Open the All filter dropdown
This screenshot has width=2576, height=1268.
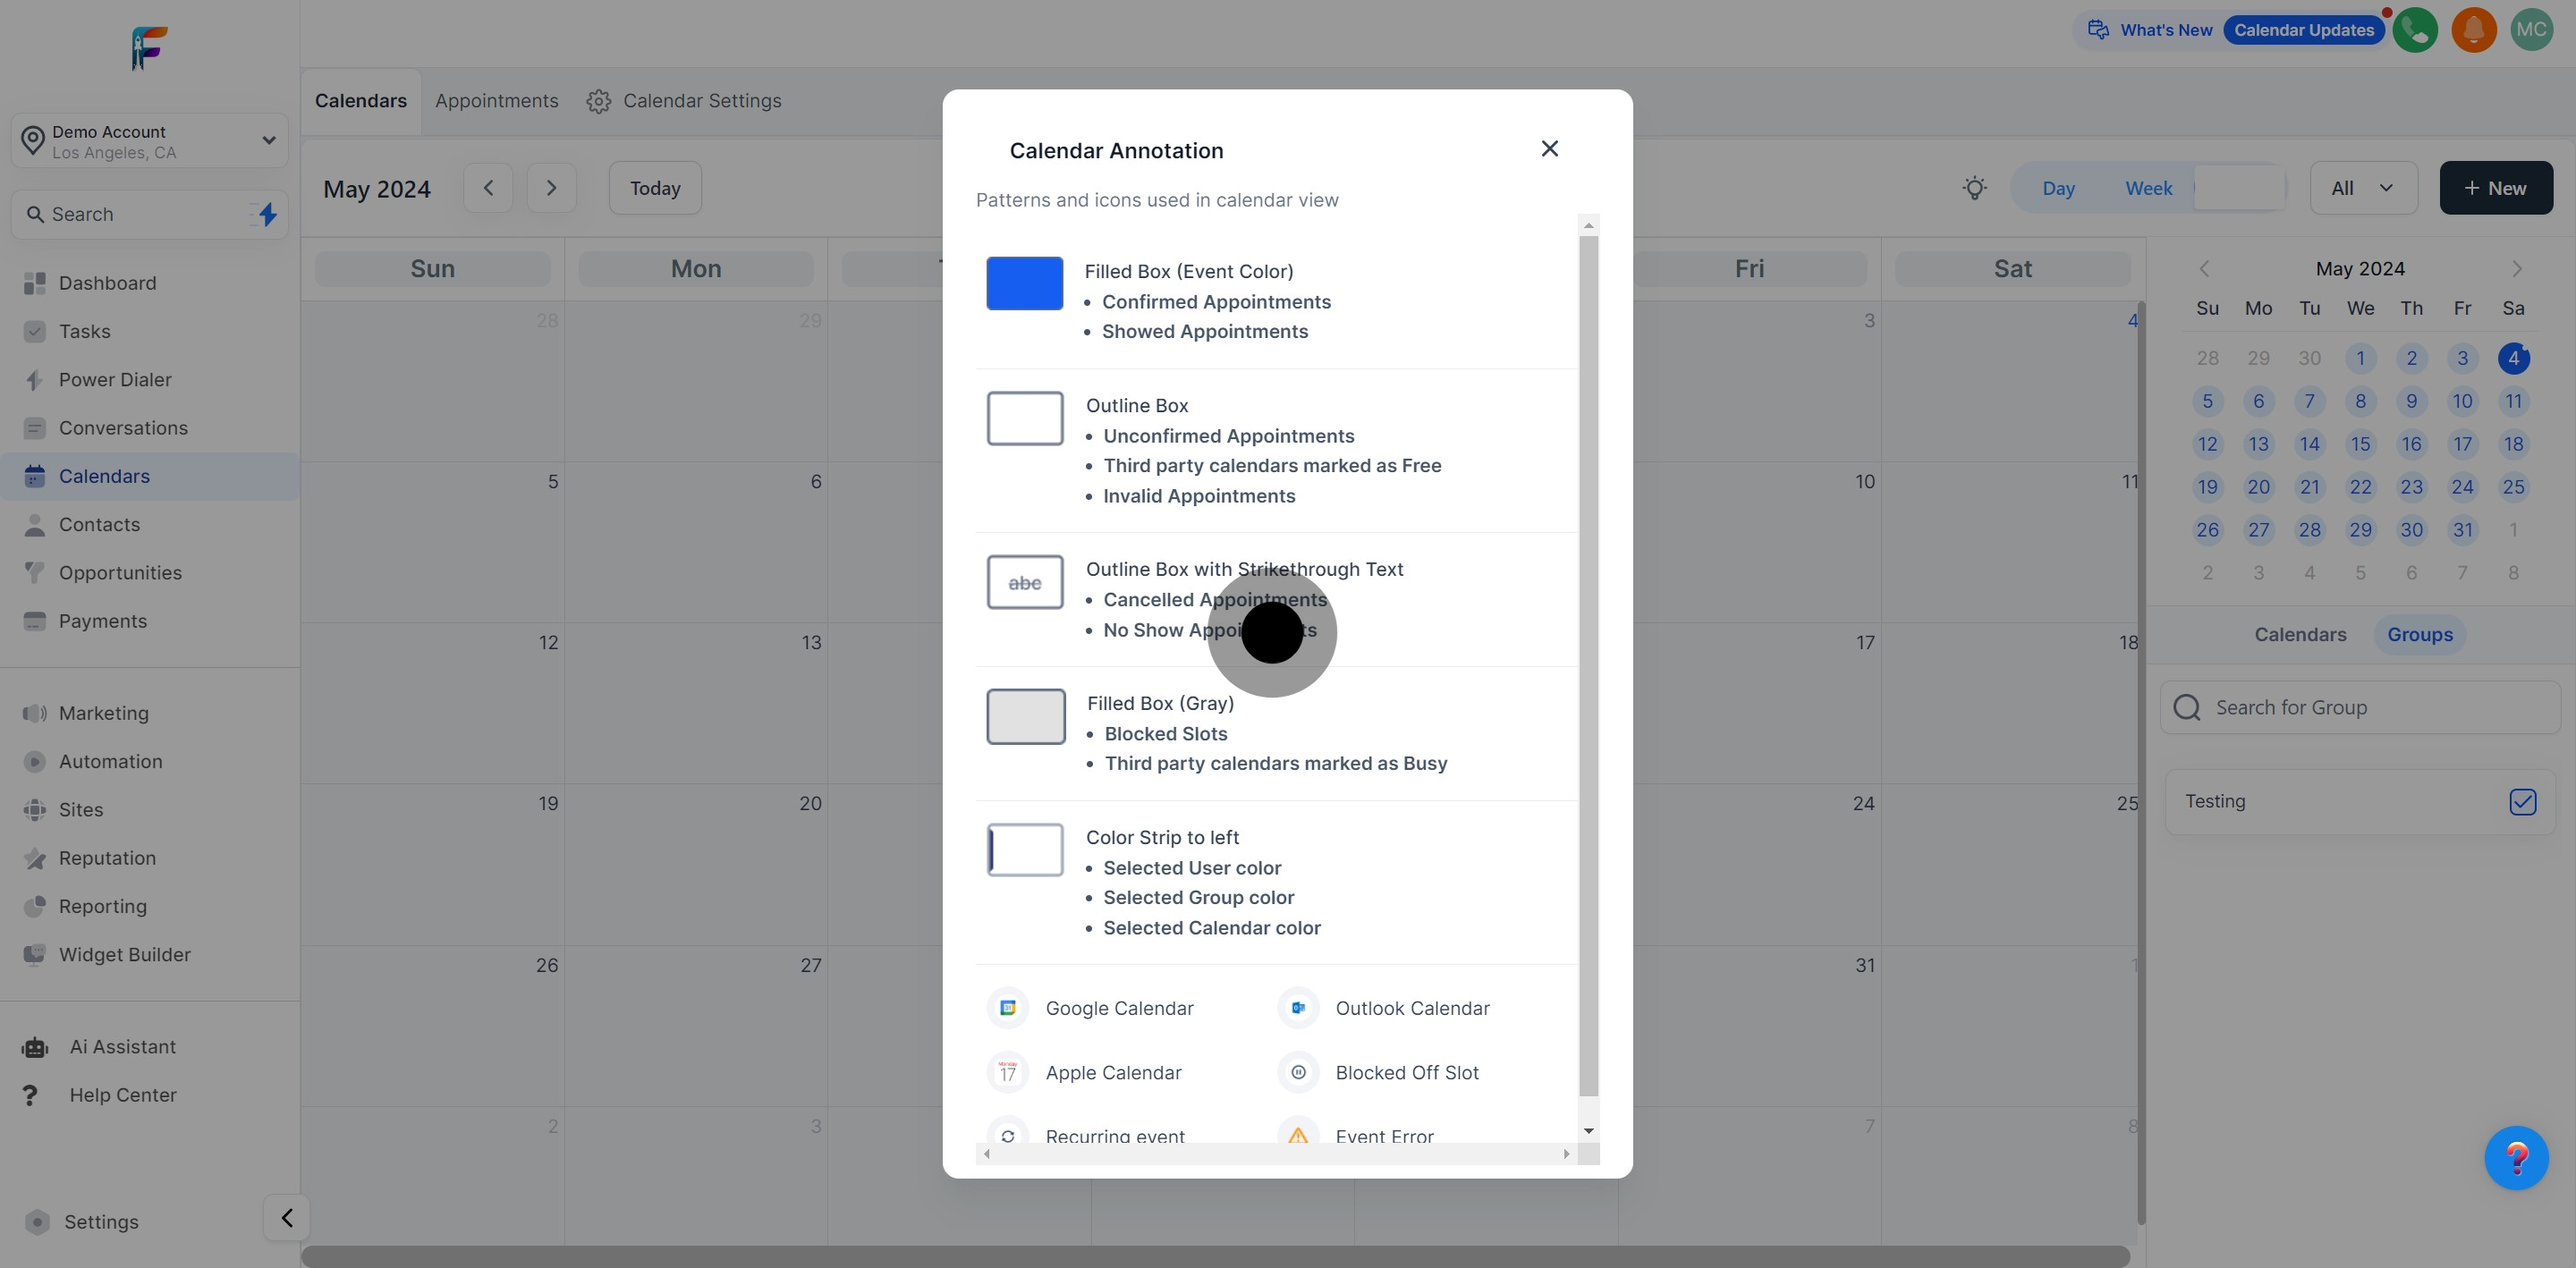[x=2363, y=188]
